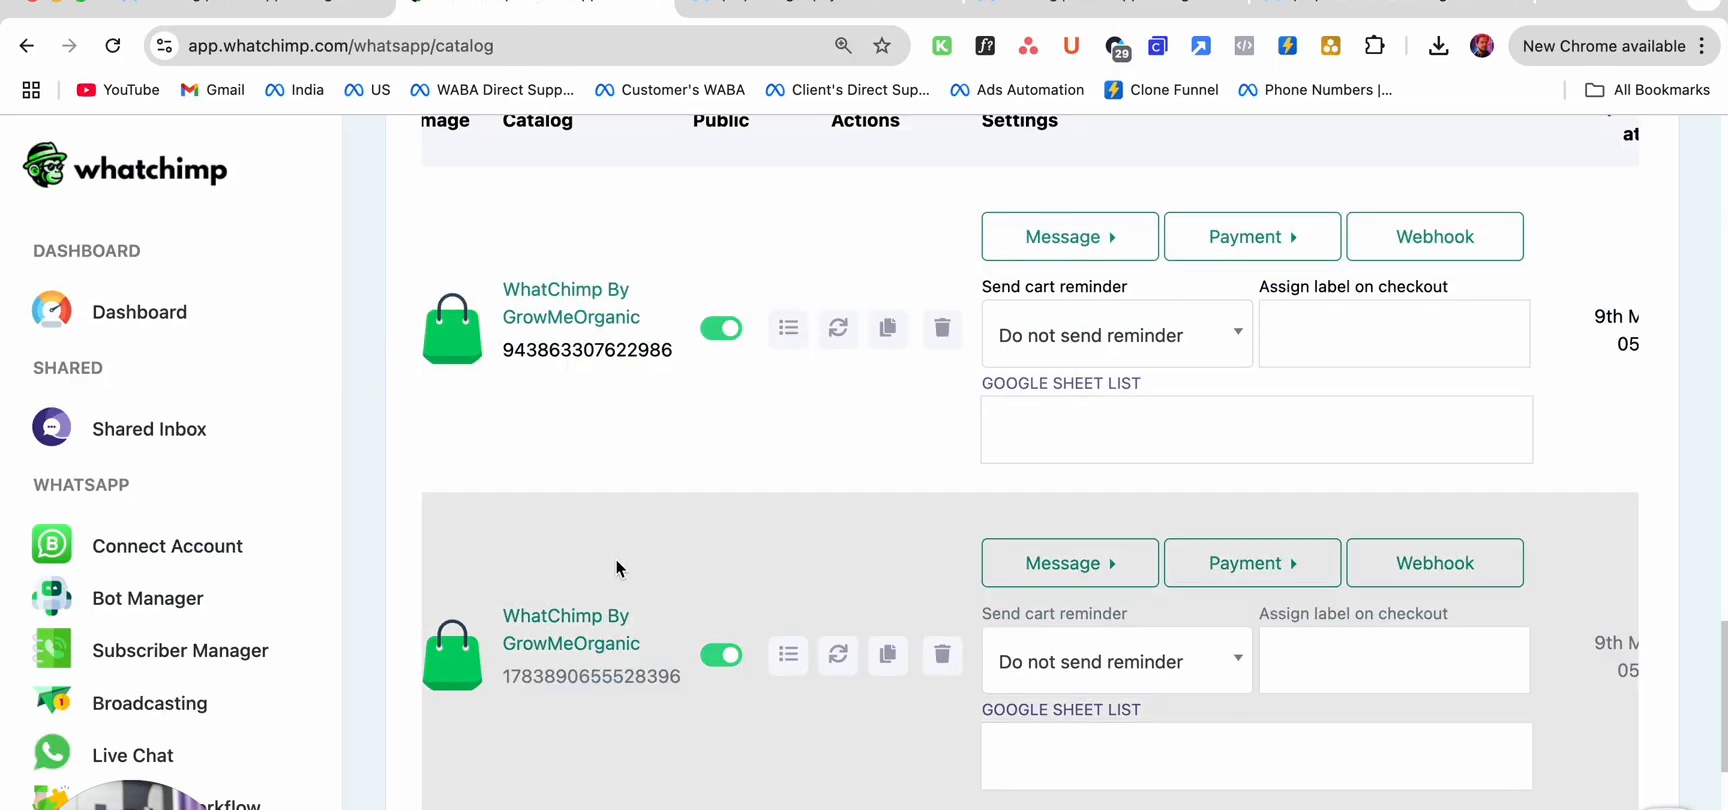Sync the second catalog using refresh icon
The width and height of the screenshot is (1728, 810).
pos(838,655)
